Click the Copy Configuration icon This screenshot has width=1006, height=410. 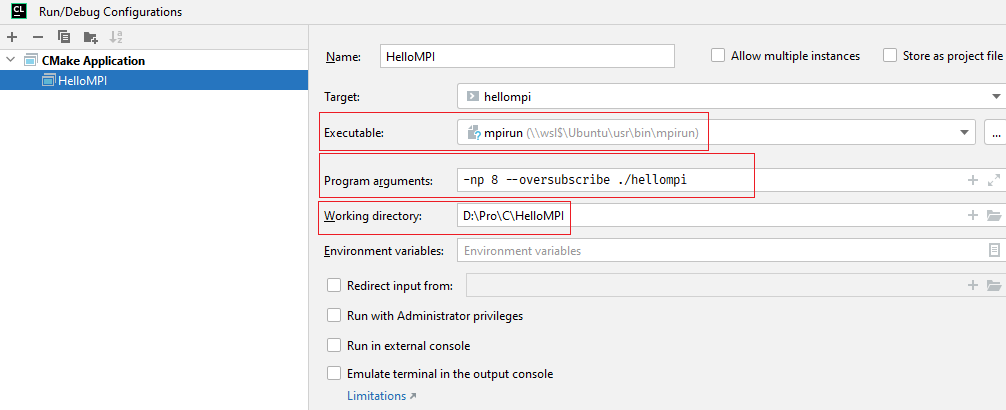tap(64, 37)
